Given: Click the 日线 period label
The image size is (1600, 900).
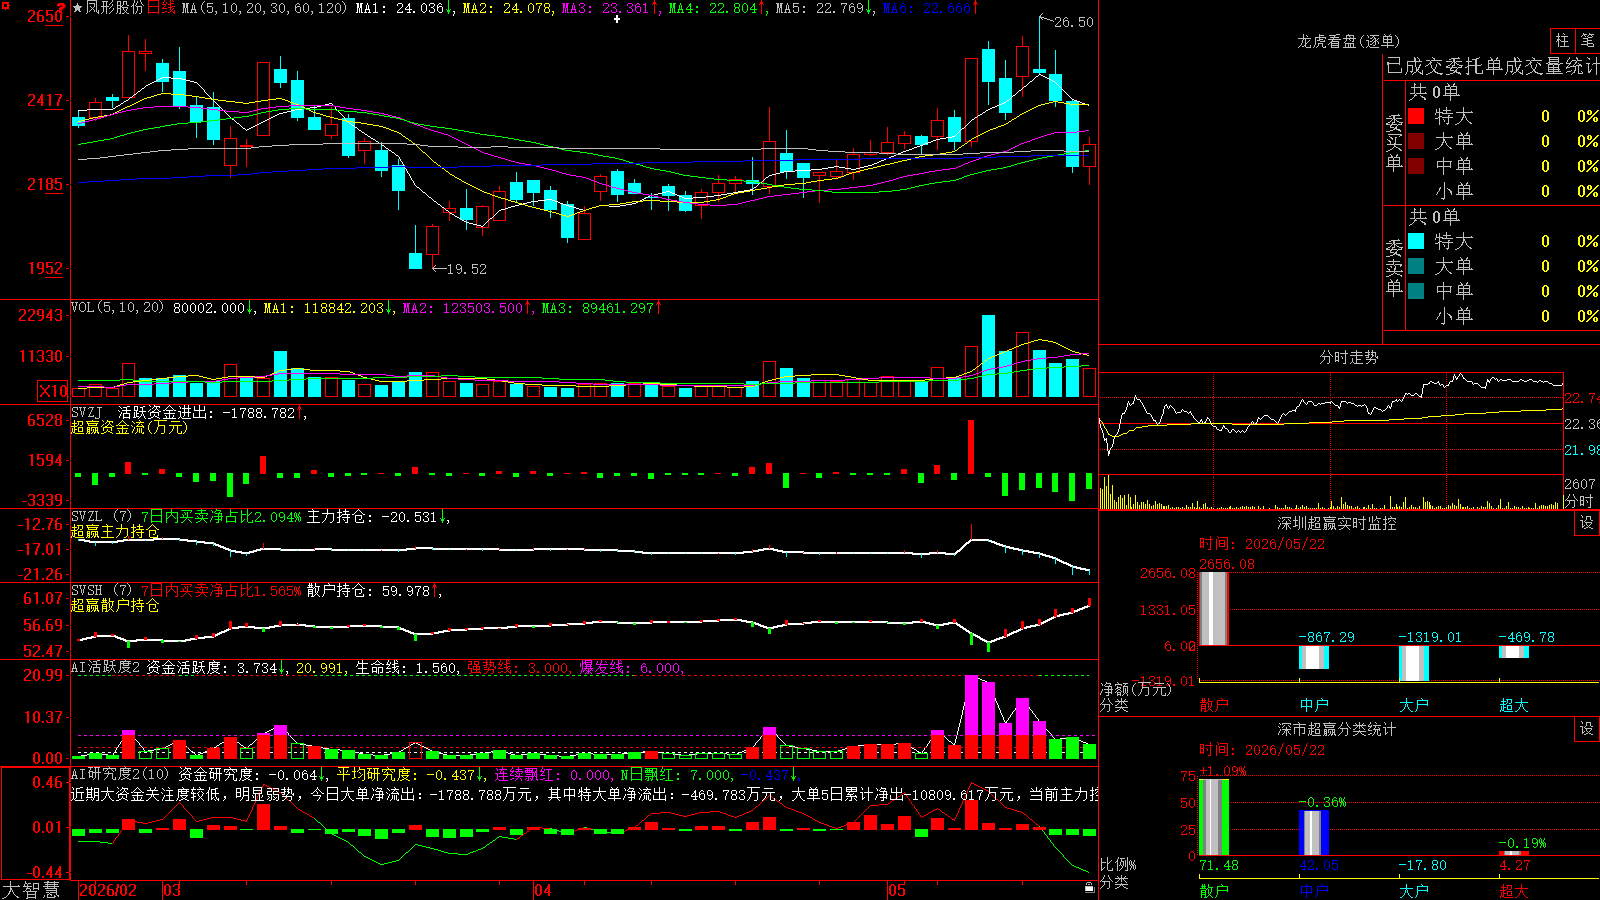Looking at the screenshot, I should coord(161,8).
